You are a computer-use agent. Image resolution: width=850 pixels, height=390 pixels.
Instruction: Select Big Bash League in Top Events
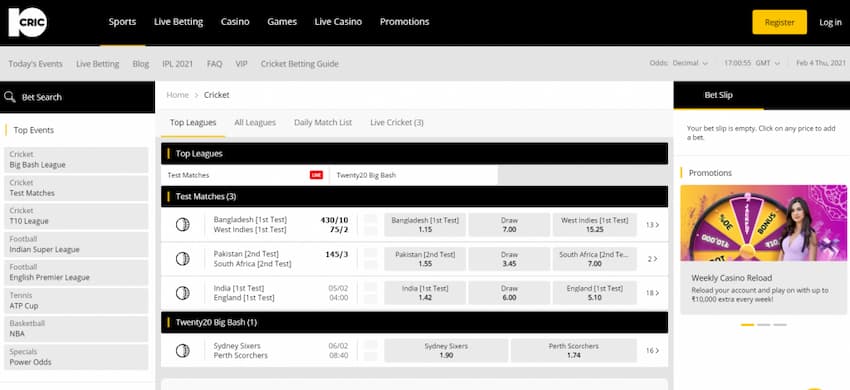[76, 159]
